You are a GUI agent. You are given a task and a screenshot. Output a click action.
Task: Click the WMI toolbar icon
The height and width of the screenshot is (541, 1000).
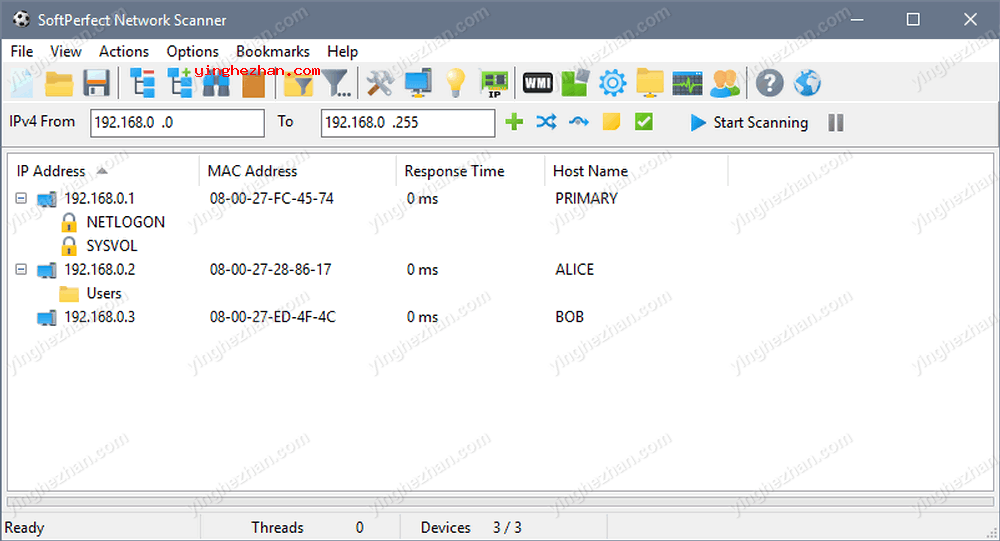point(537,83)
